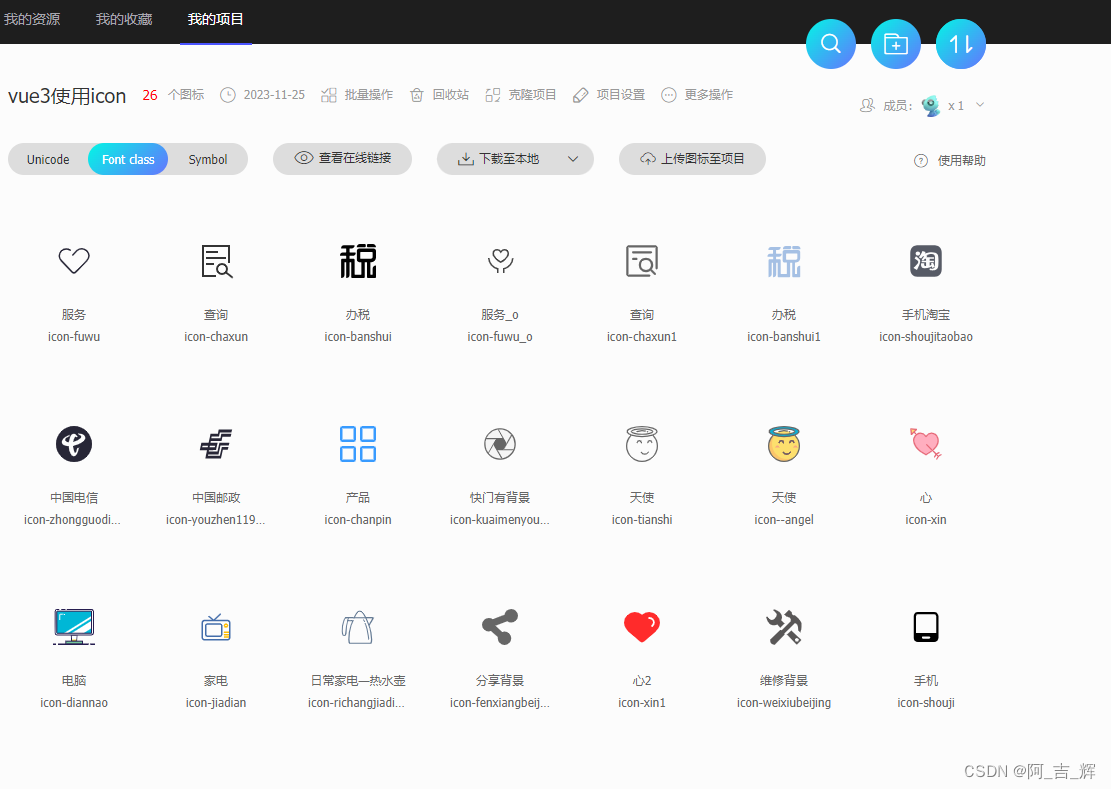Switch to the Unicode tab
The height and width of the screenshot is (789, 1111).
pyautogui.click(x=48, y=159)
